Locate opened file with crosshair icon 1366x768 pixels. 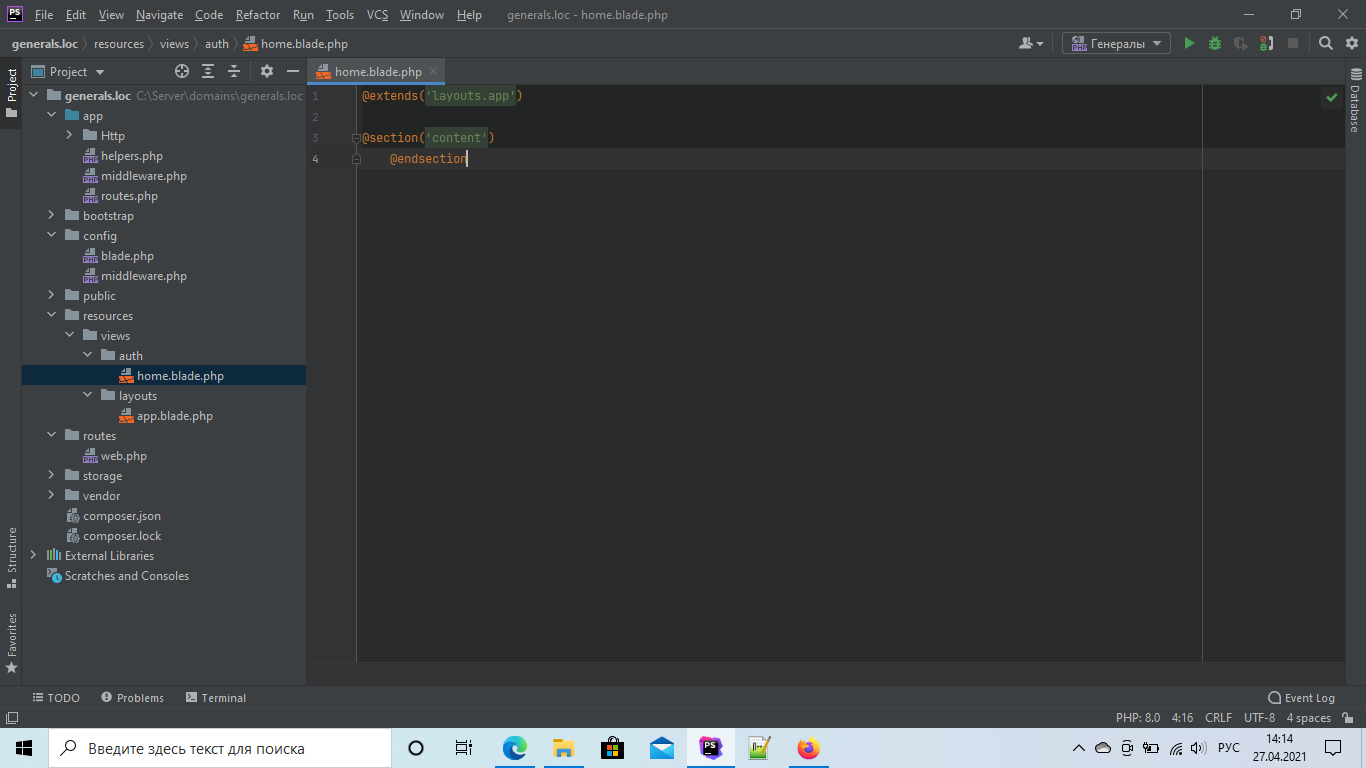point(182,71)
